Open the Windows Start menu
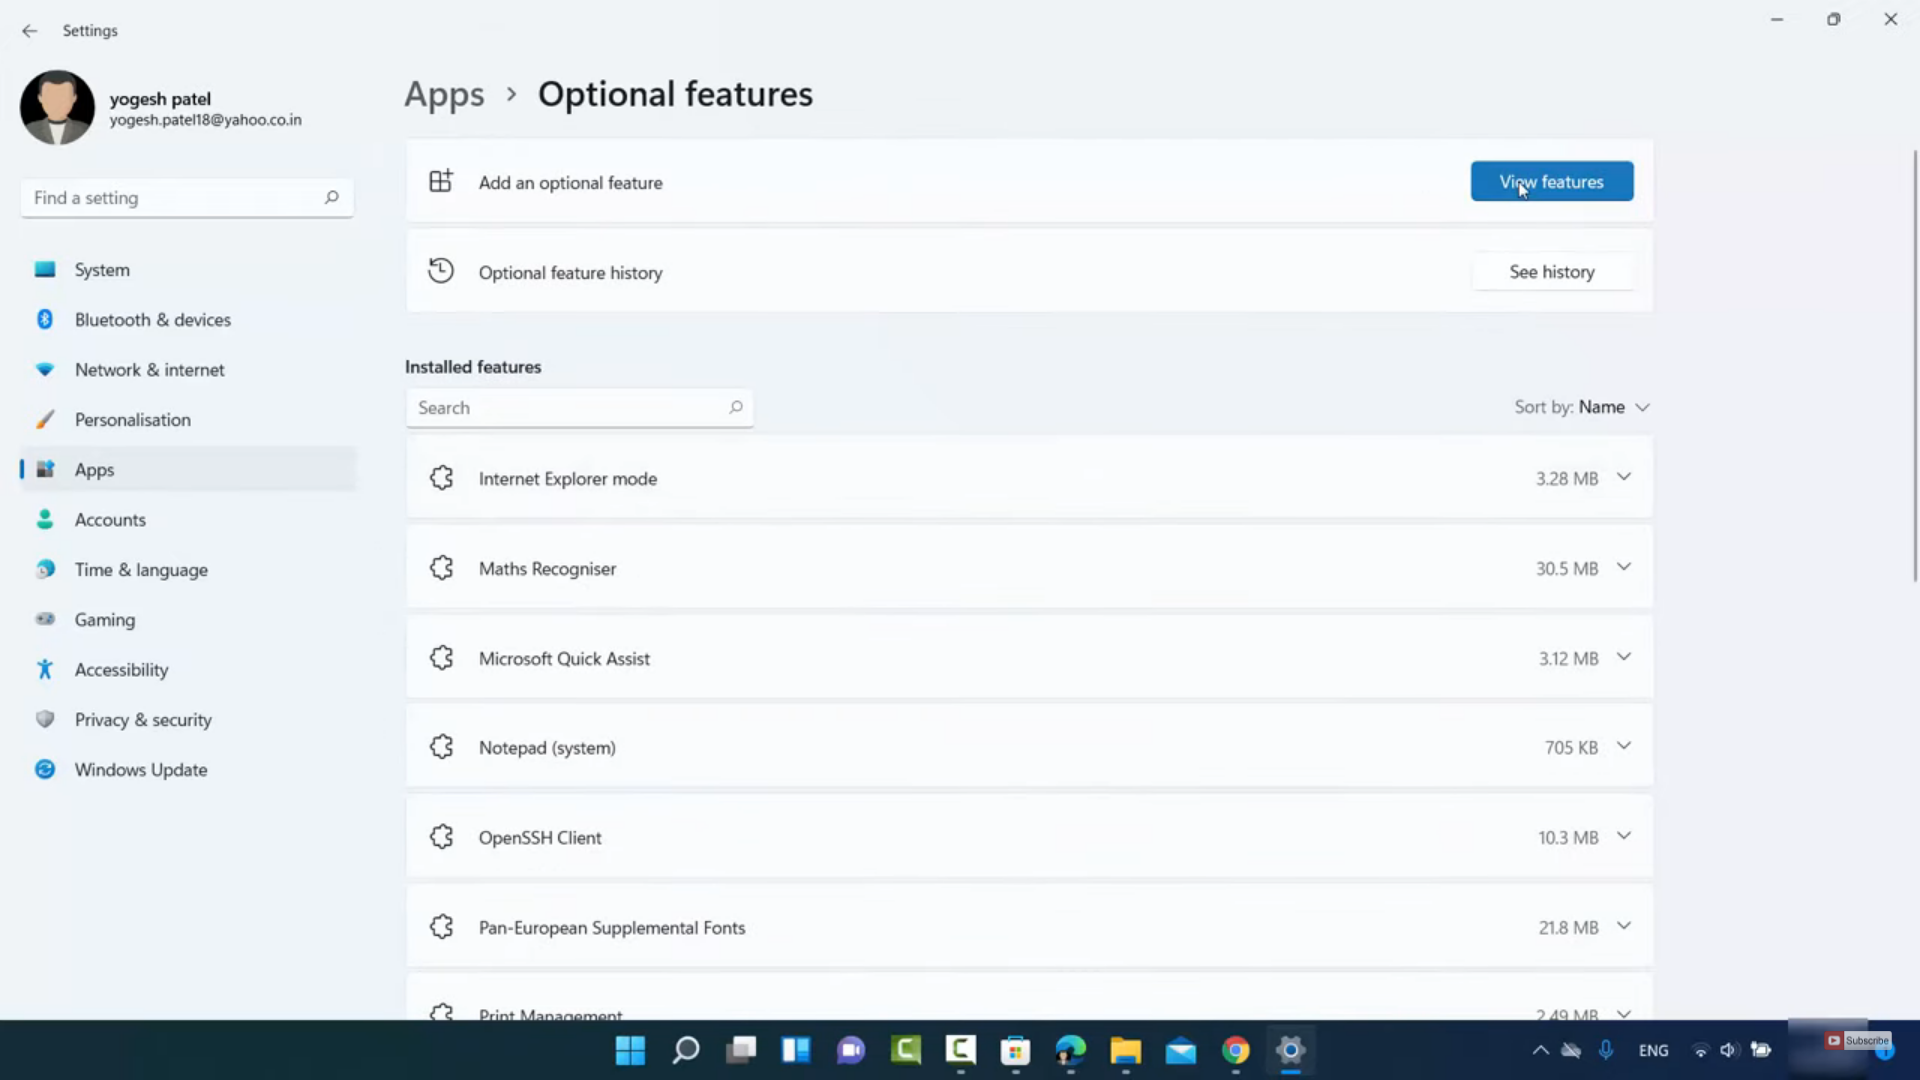This screenshot has height=1080, width=1920. (x=630, y=1050)
